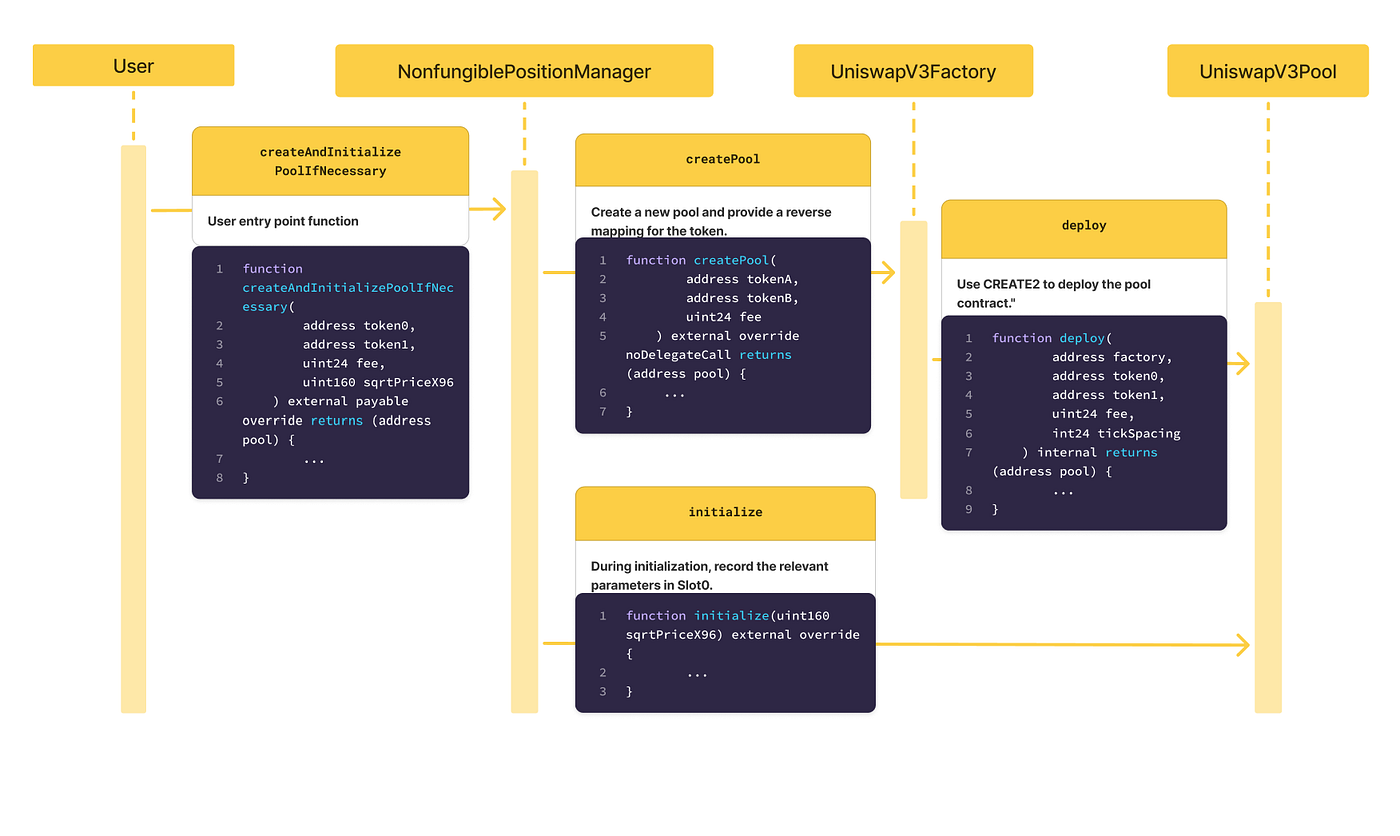
Task: Click the ") internal returns" code line
Action: [x=1090, y=452]
